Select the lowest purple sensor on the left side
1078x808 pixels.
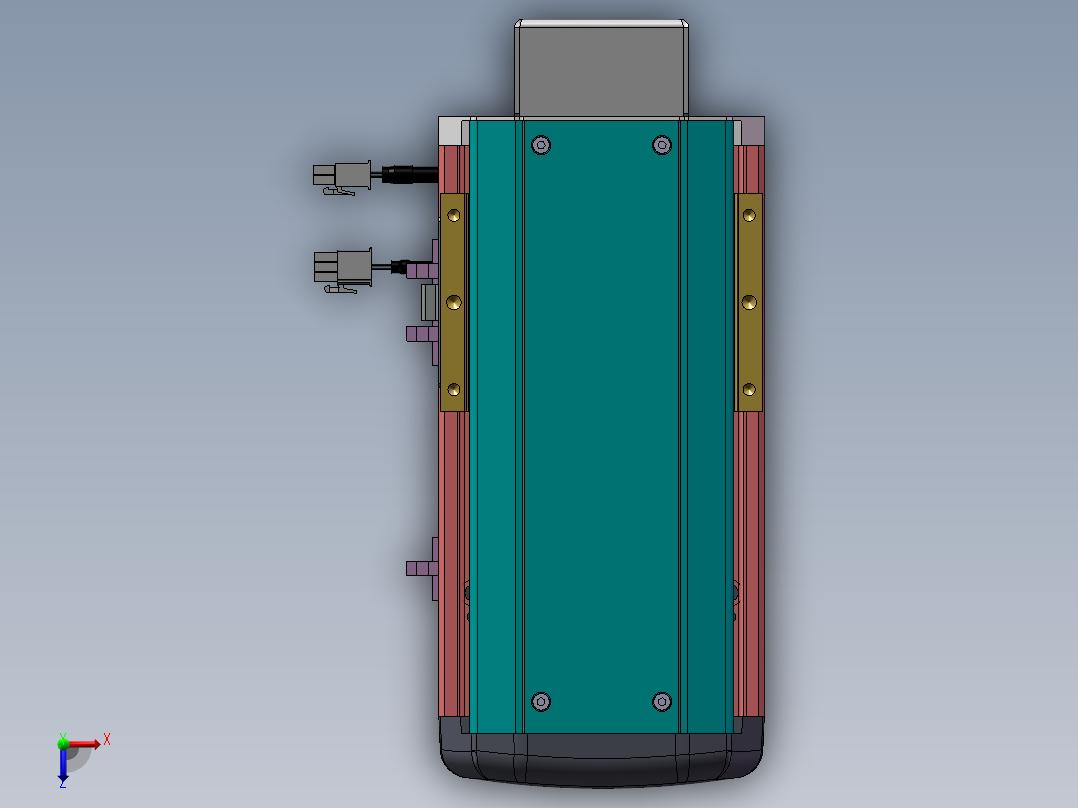tap(422, 568)
